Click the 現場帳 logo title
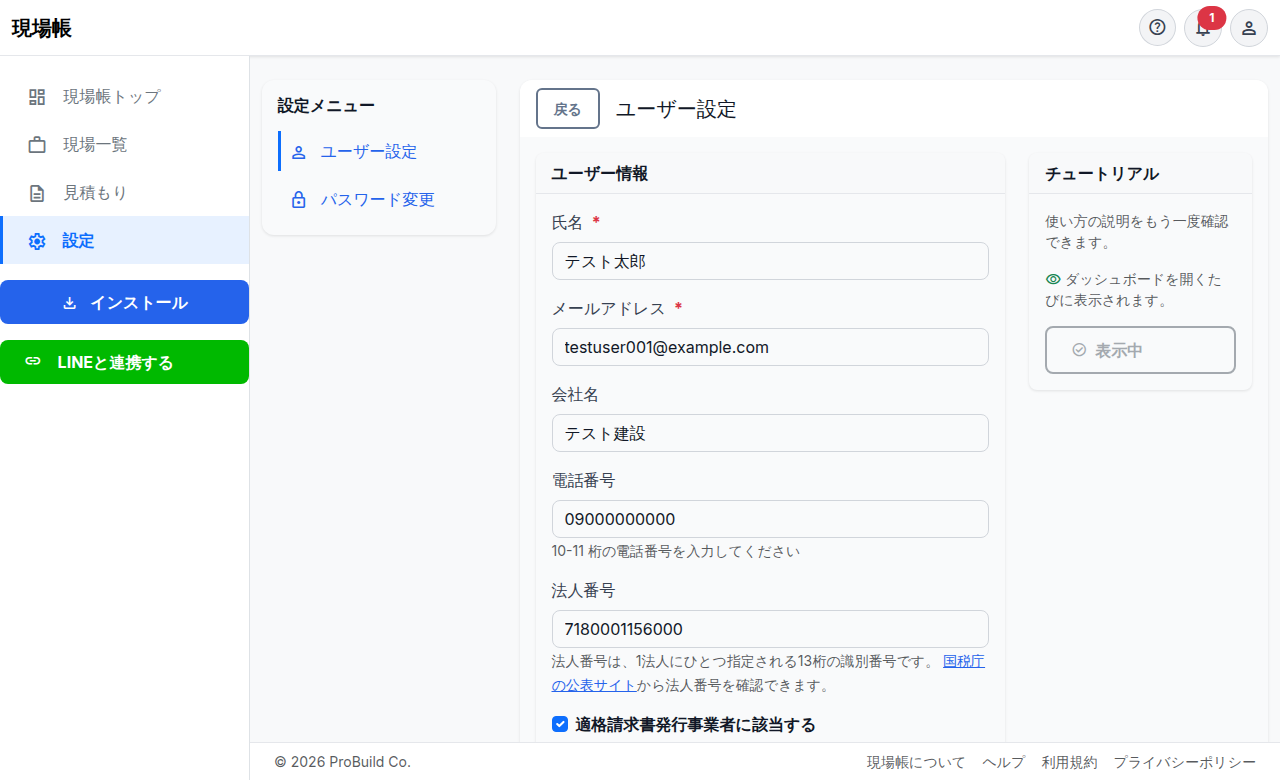The width and height of the screenshot is (1280, 780). pos(42,28)
